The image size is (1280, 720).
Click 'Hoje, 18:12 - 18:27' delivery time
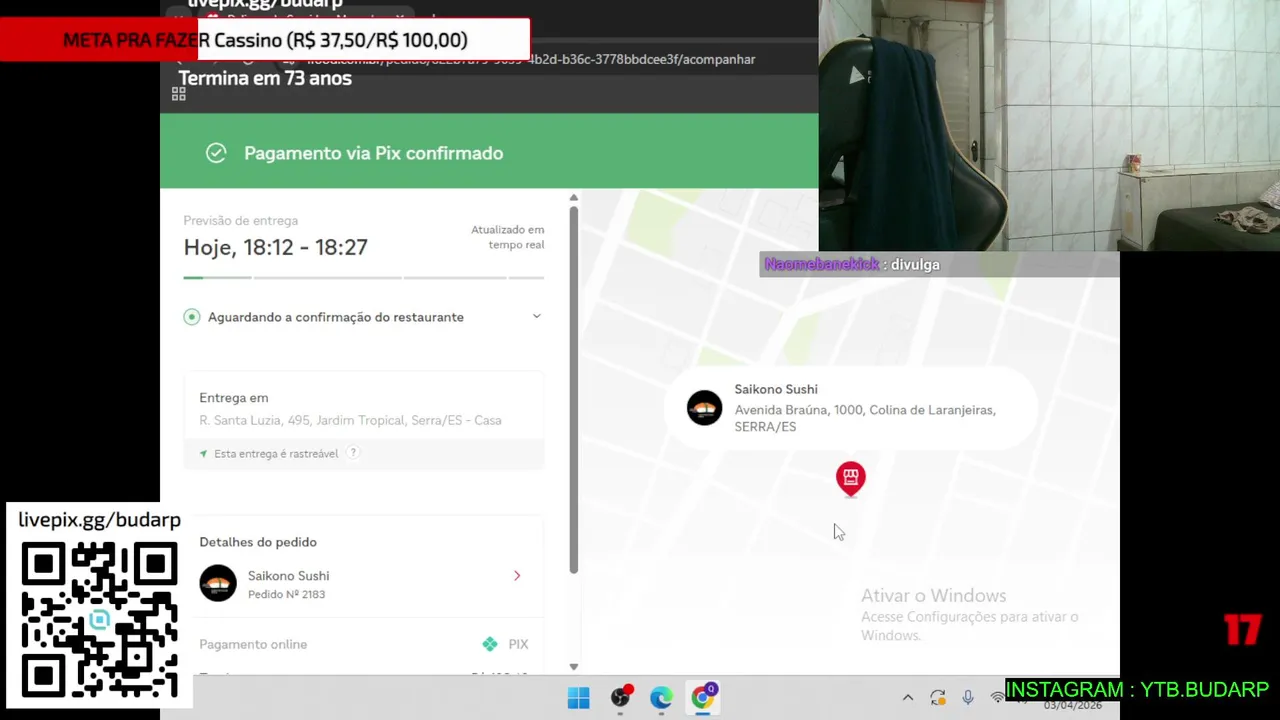pos(275,247)
